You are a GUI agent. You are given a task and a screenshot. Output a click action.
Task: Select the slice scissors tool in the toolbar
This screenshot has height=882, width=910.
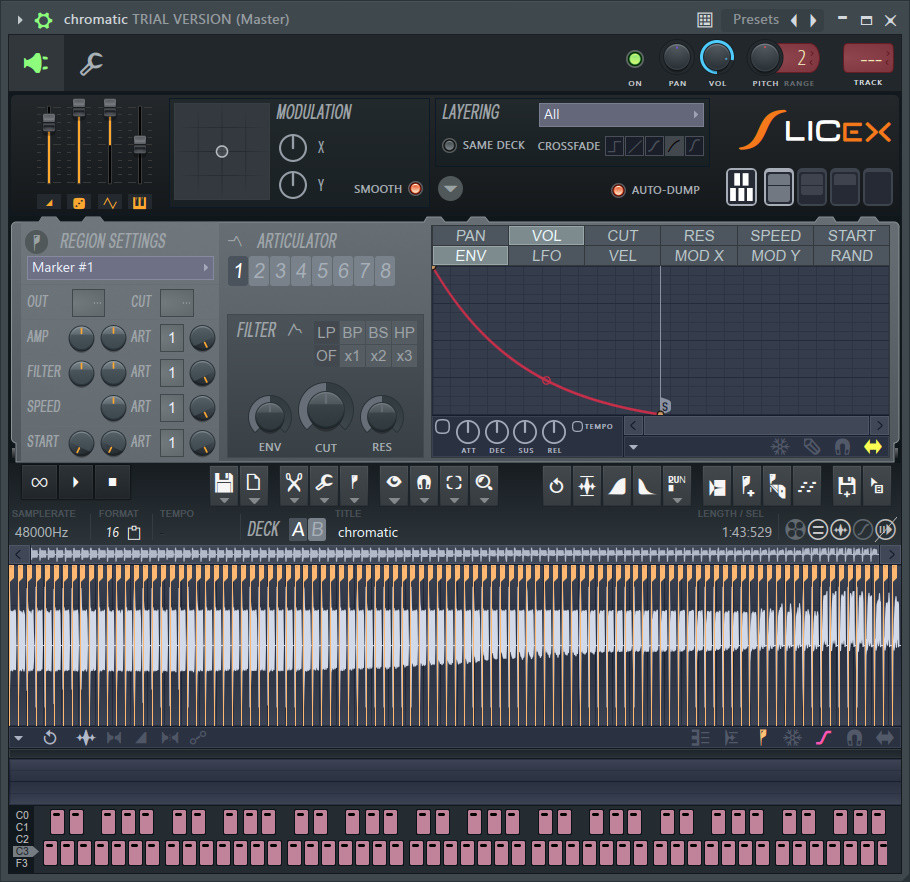click(x=293, y=484)
